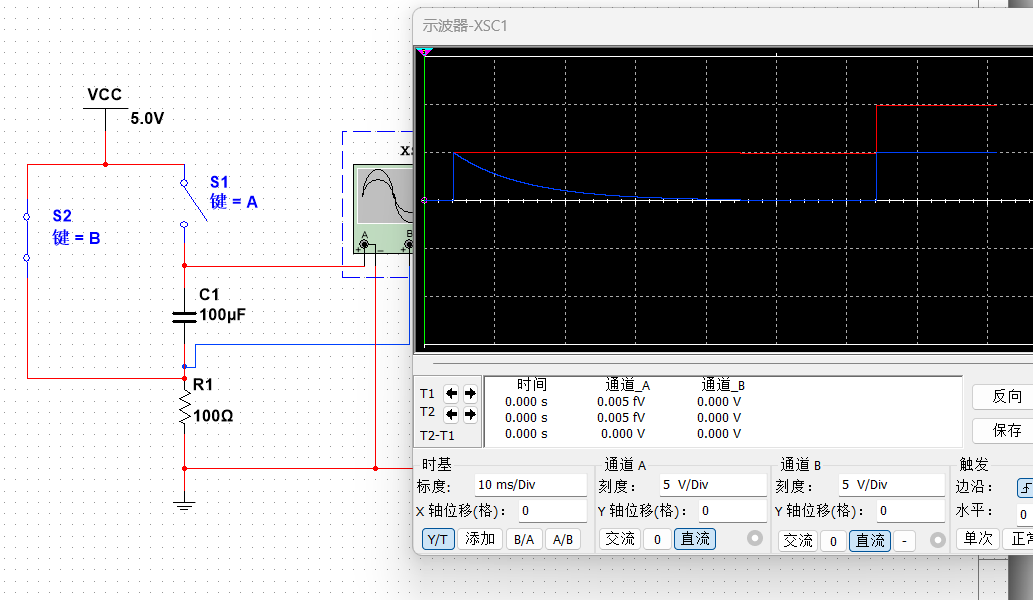Viewport: 1033px width, 600px height.
Task: Click the '键 = A' key label
Action: point(234,202)
